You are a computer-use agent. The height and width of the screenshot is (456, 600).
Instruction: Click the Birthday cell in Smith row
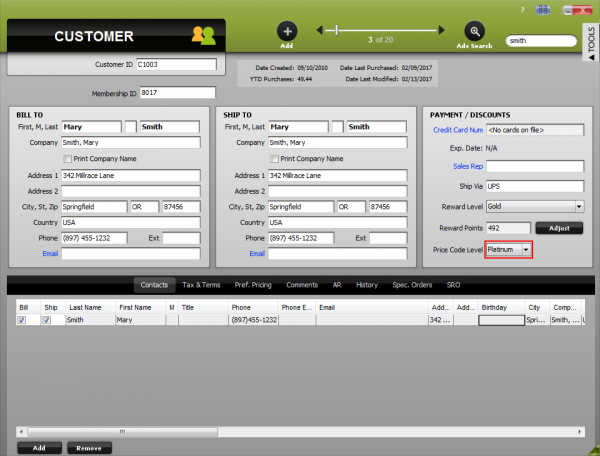click(x=501, y=320)
